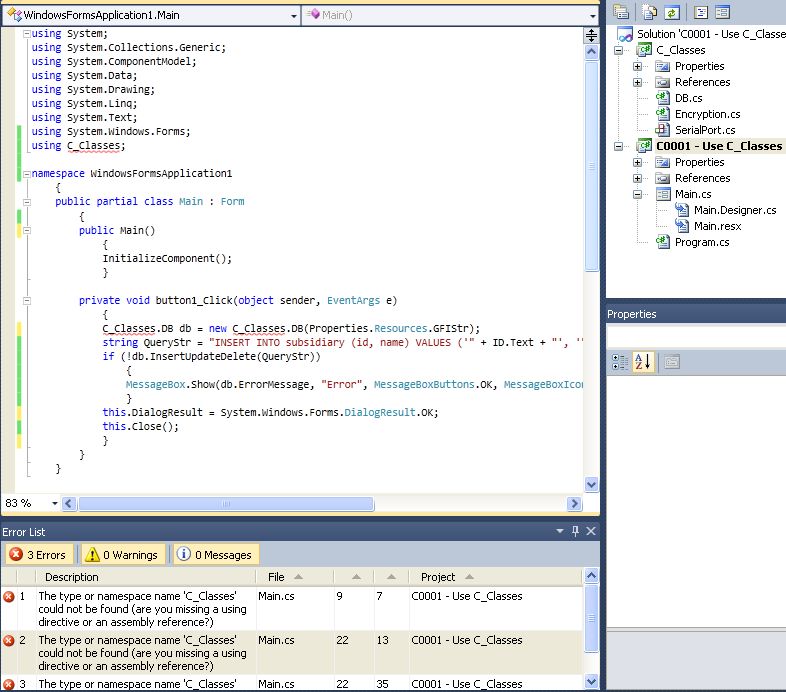
Task: Click View Code toolbar icon
Action: click(701, 12)
